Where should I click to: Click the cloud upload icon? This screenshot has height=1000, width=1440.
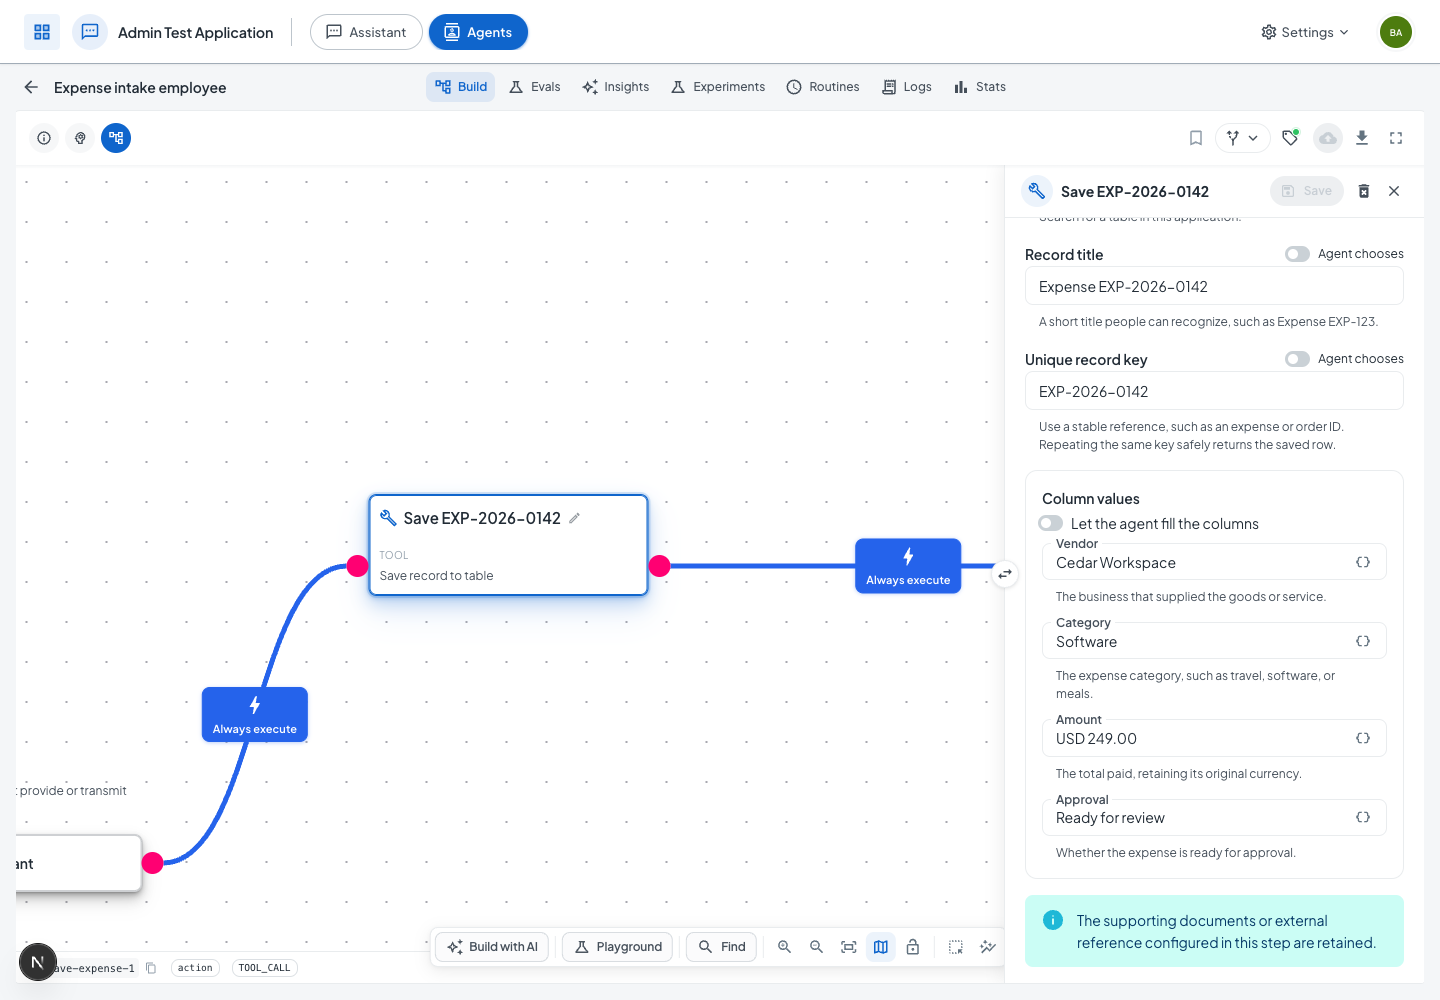click(1328, 138)
